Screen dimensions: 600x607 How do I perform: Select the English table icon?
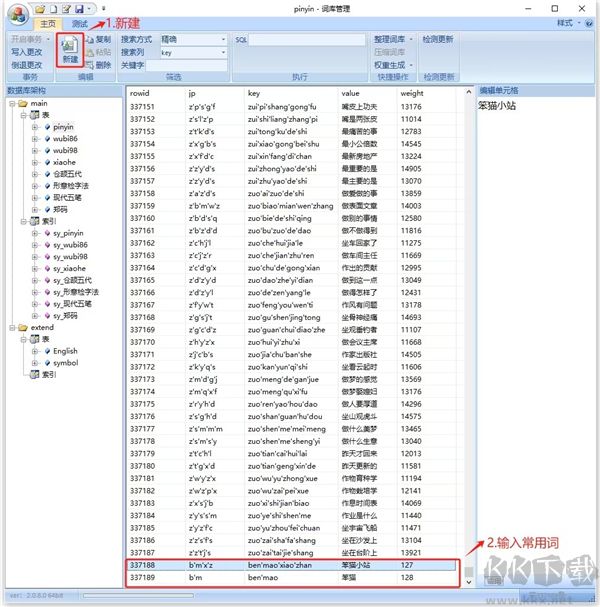pos(47,351)
